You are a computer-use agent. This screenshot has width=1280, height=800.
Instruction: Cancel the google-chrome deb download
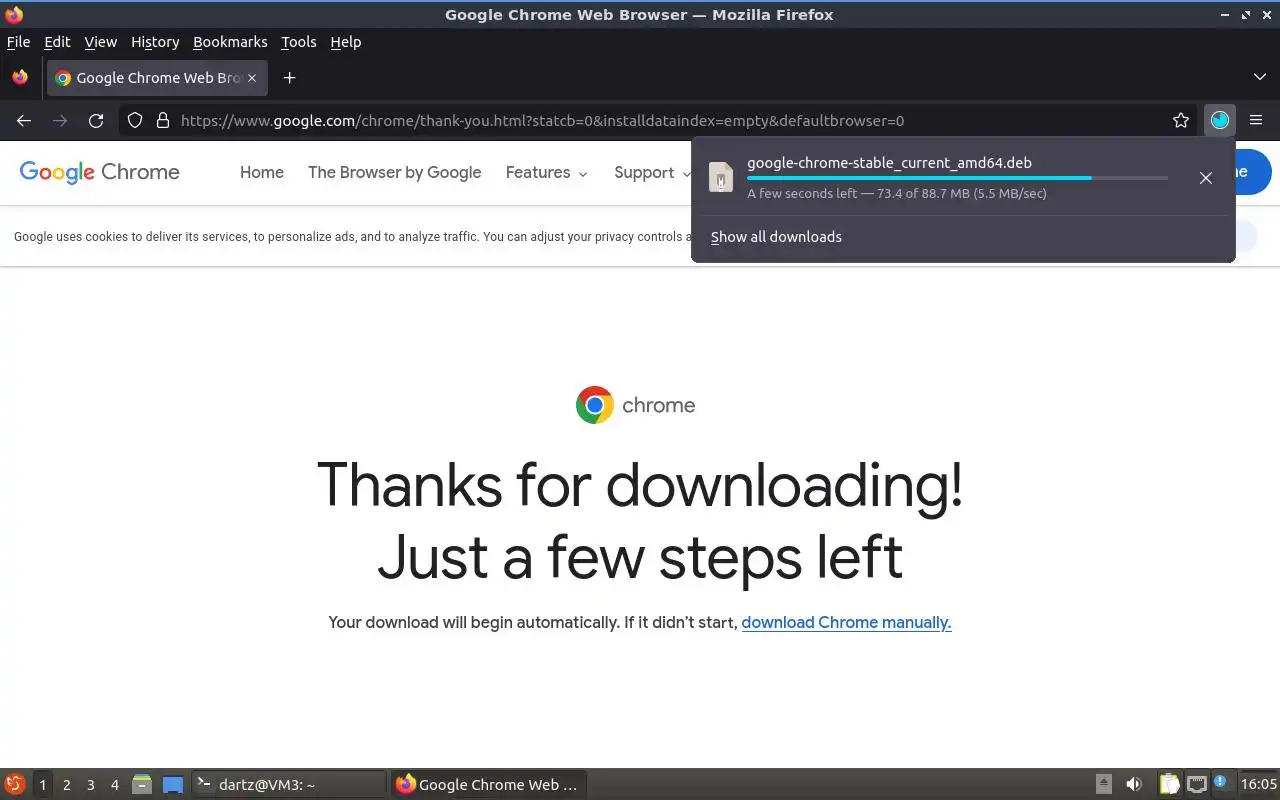[1206, 178]
